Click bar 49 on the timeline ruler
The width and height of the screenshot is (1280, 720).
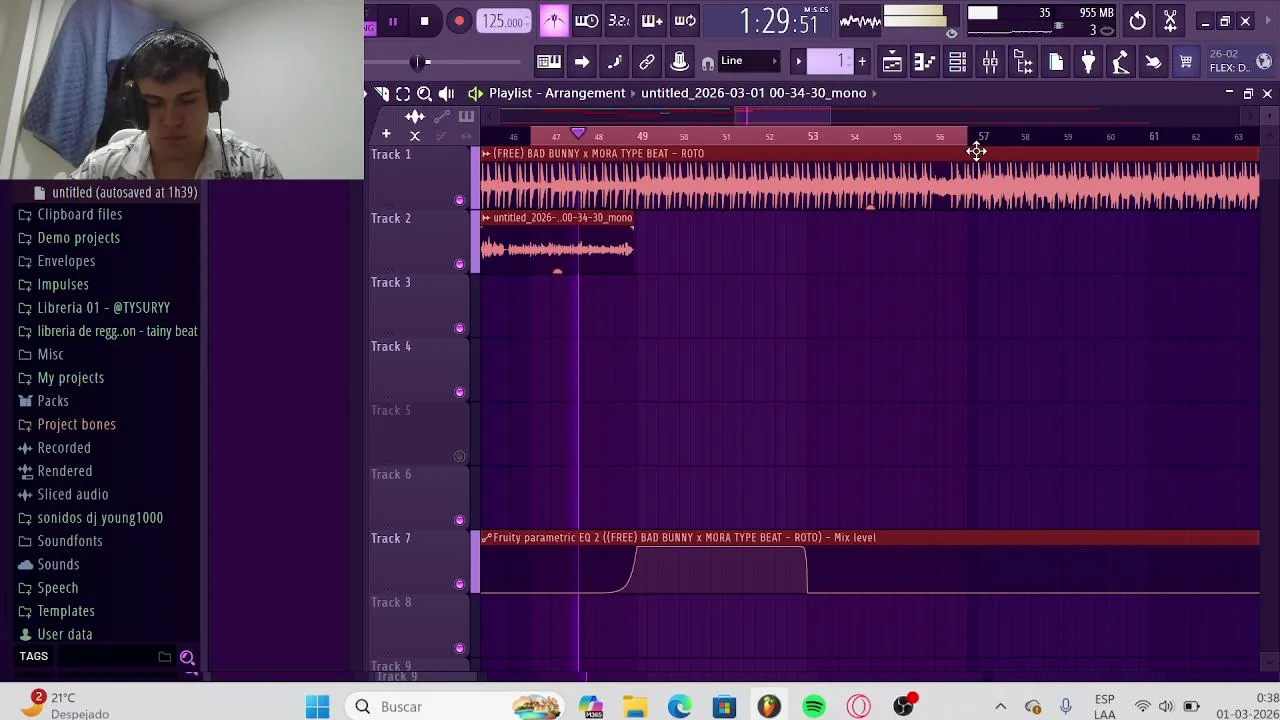click(642, 136)
